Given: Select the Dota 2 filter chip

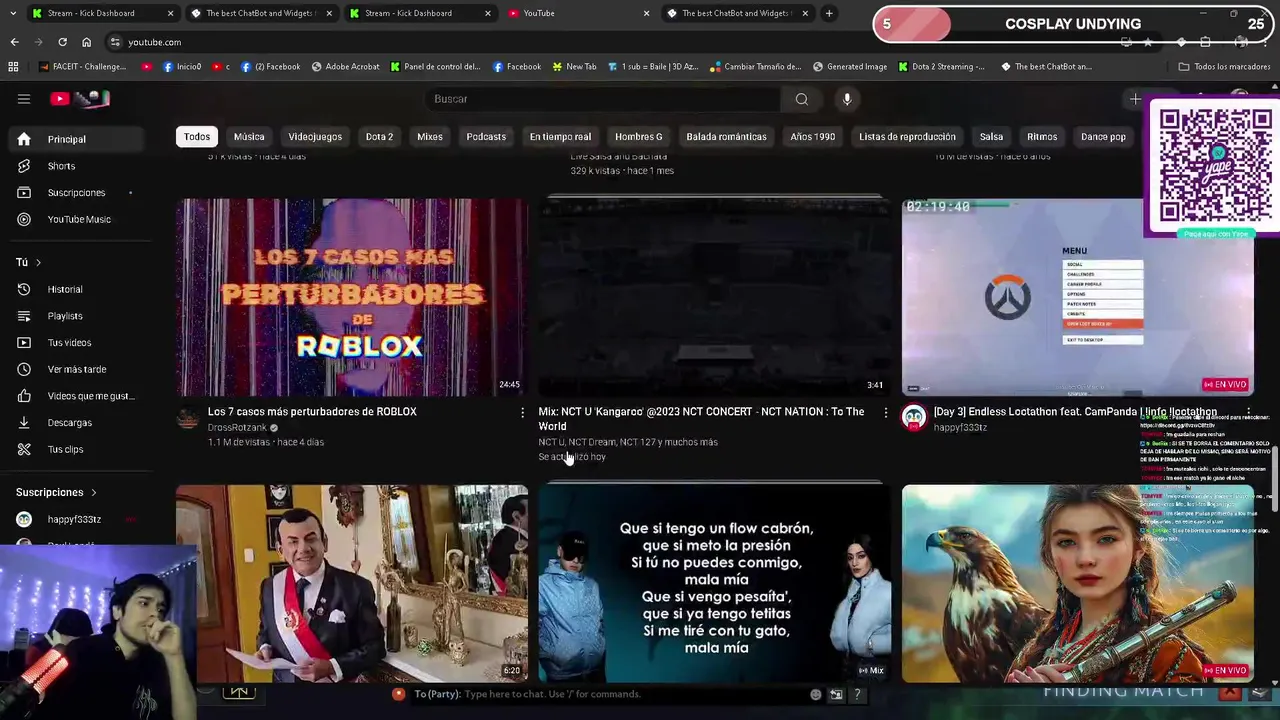Looking at the screenshot, I should [379, 137].
